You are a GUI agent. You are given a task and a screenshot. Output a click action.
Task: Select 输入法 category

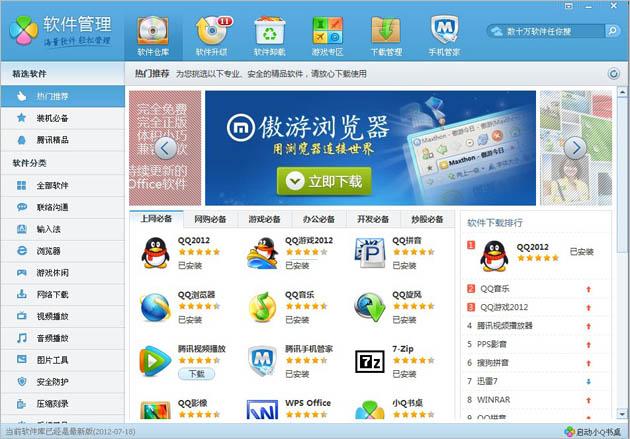click(63, 229)
